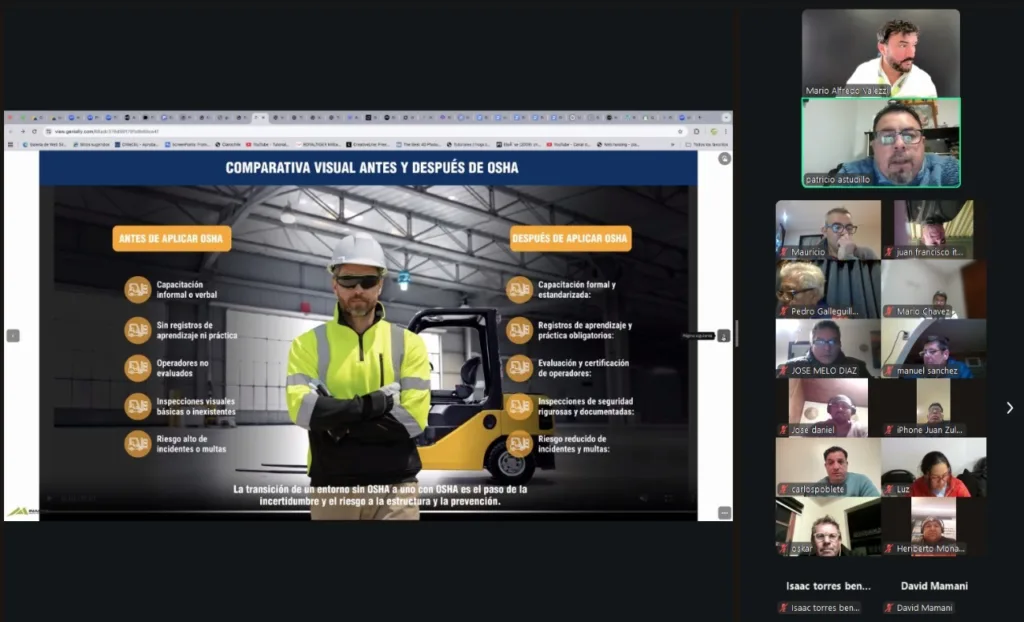Select patricio astudillo's video tile
1024x622 pixels.
tap(881, 142)
